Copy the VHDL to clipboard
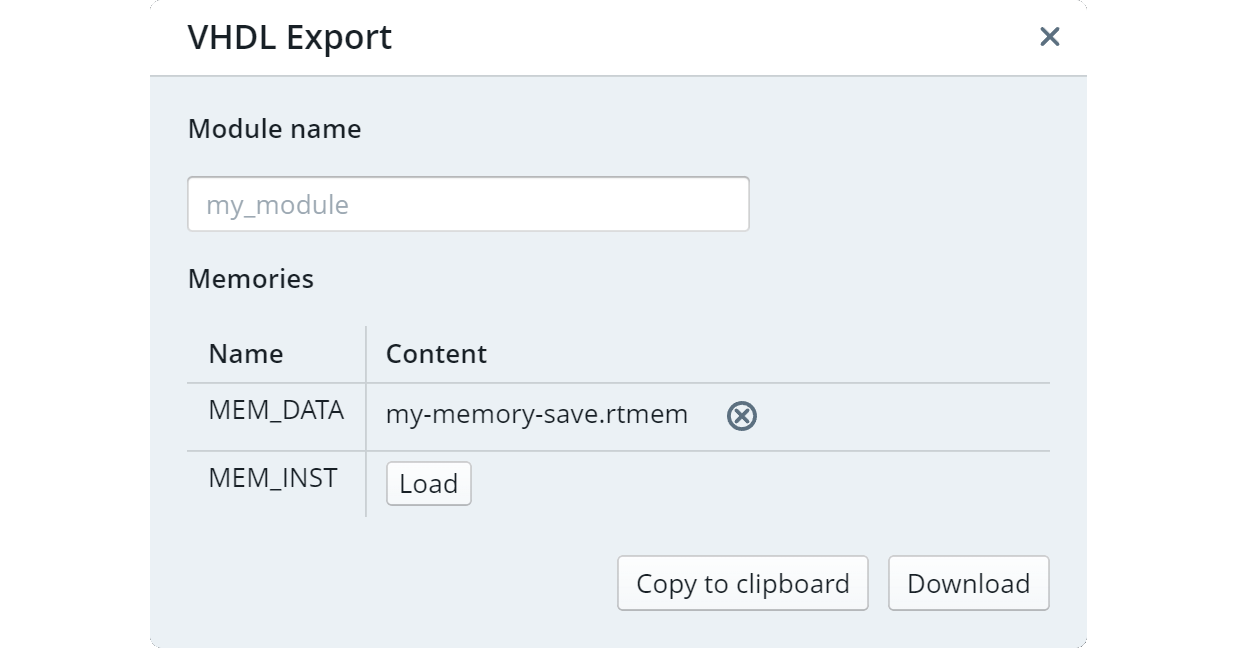 [x=743, y=583]
